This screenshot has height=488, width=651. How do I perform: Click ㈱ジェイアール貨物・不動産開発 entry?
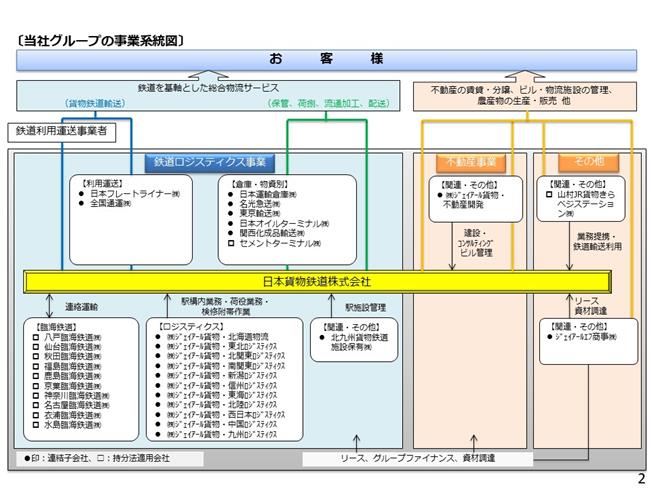pyautogui.click(x=472, y=200)
